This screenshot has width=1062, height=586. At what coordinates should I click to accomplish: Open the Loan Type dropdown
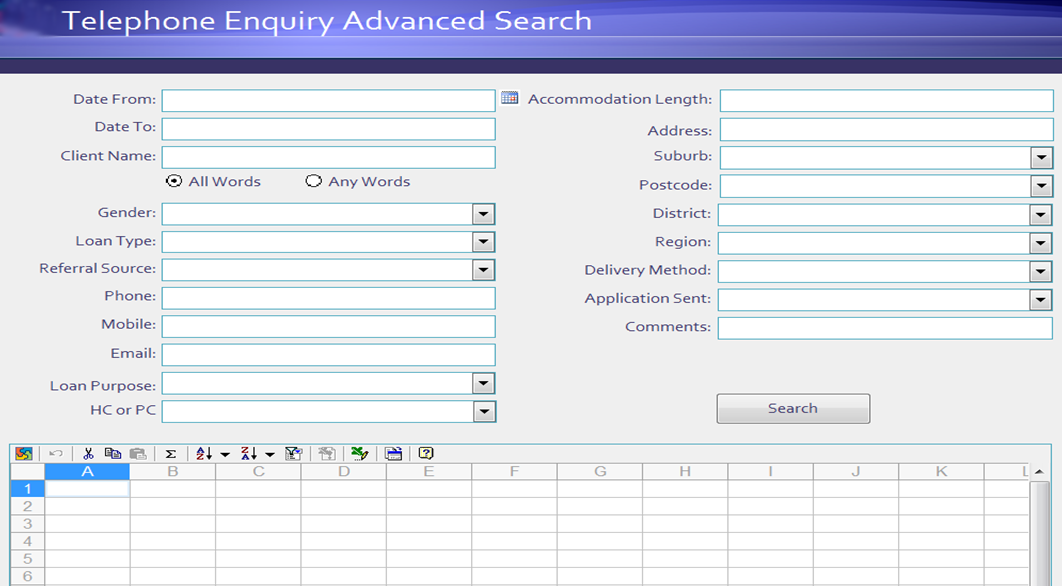pyautogui.click(x=484, y=241)
